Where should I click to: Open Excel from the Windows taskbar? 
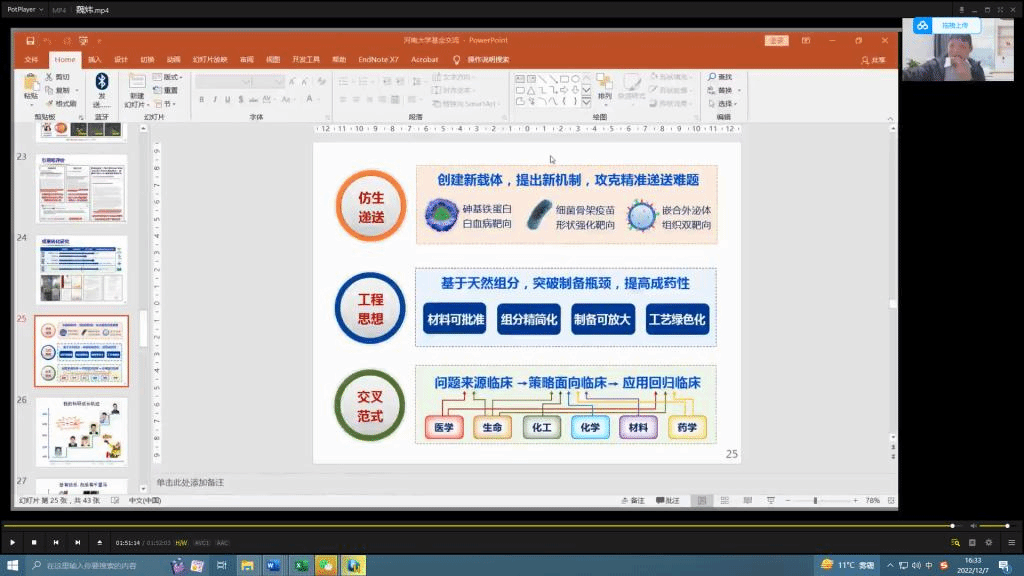click(299, 566)
